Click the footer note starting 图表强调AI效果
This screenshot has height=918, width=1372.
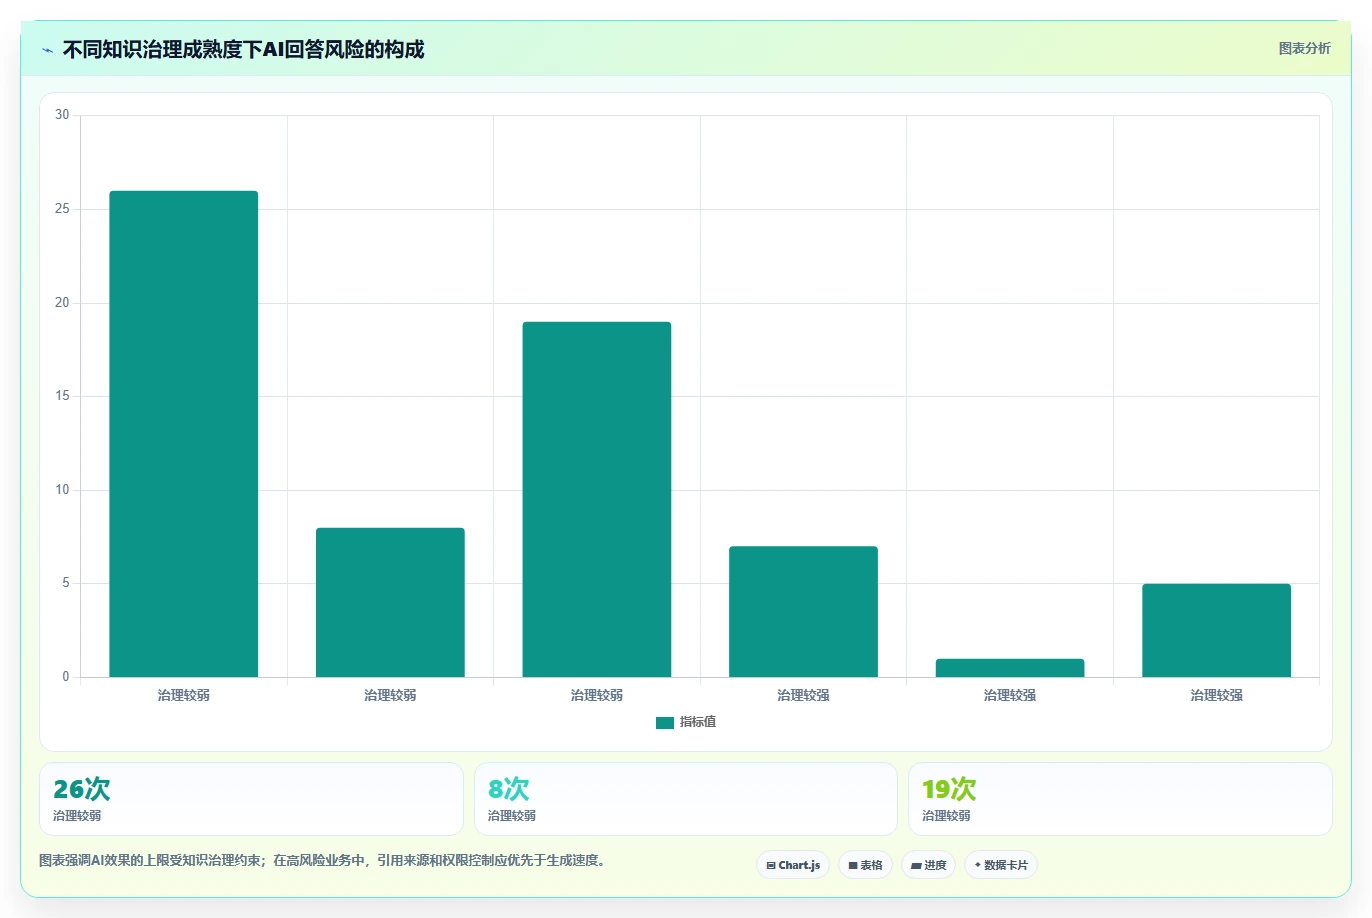click(323, 860)
